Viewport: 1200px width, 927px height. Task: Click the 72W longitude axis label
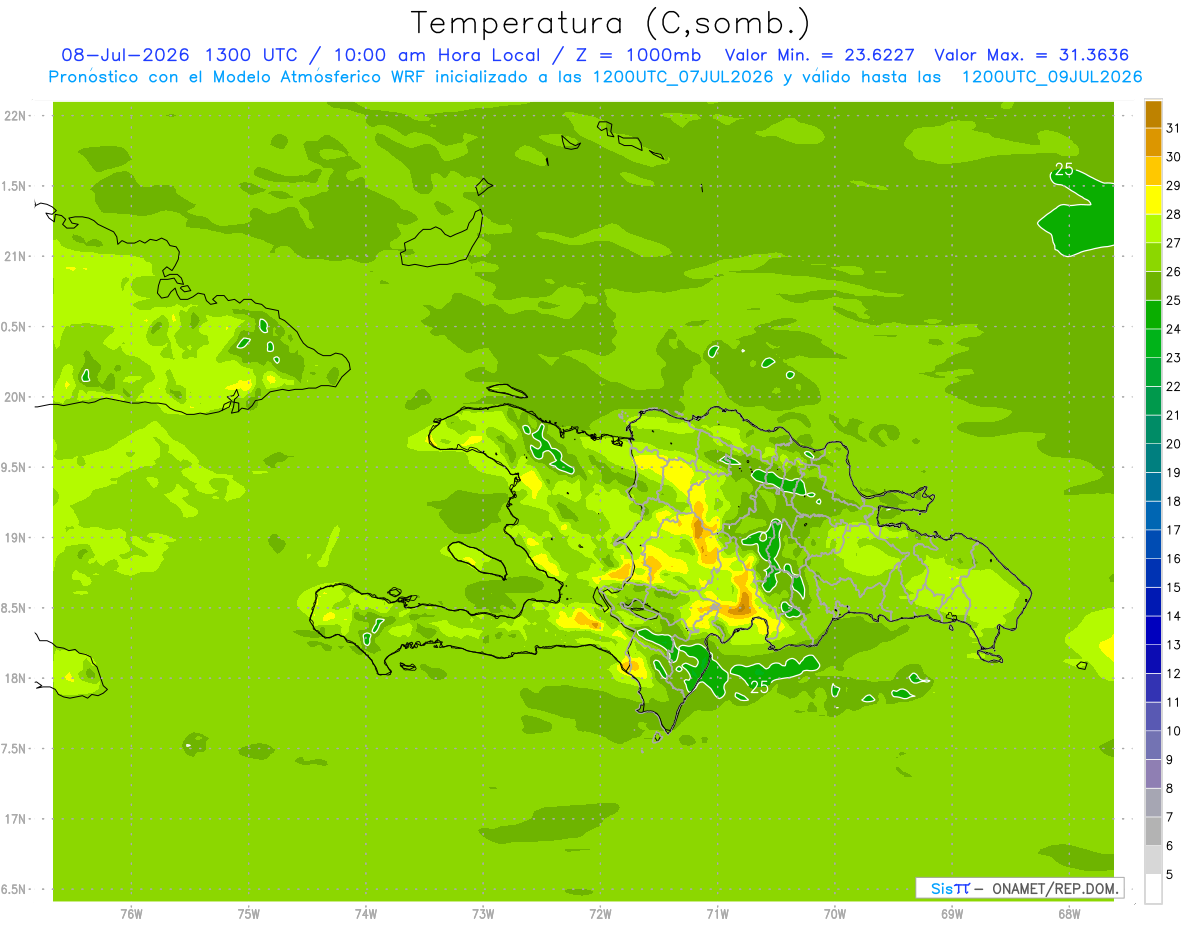tap(601, 913)
